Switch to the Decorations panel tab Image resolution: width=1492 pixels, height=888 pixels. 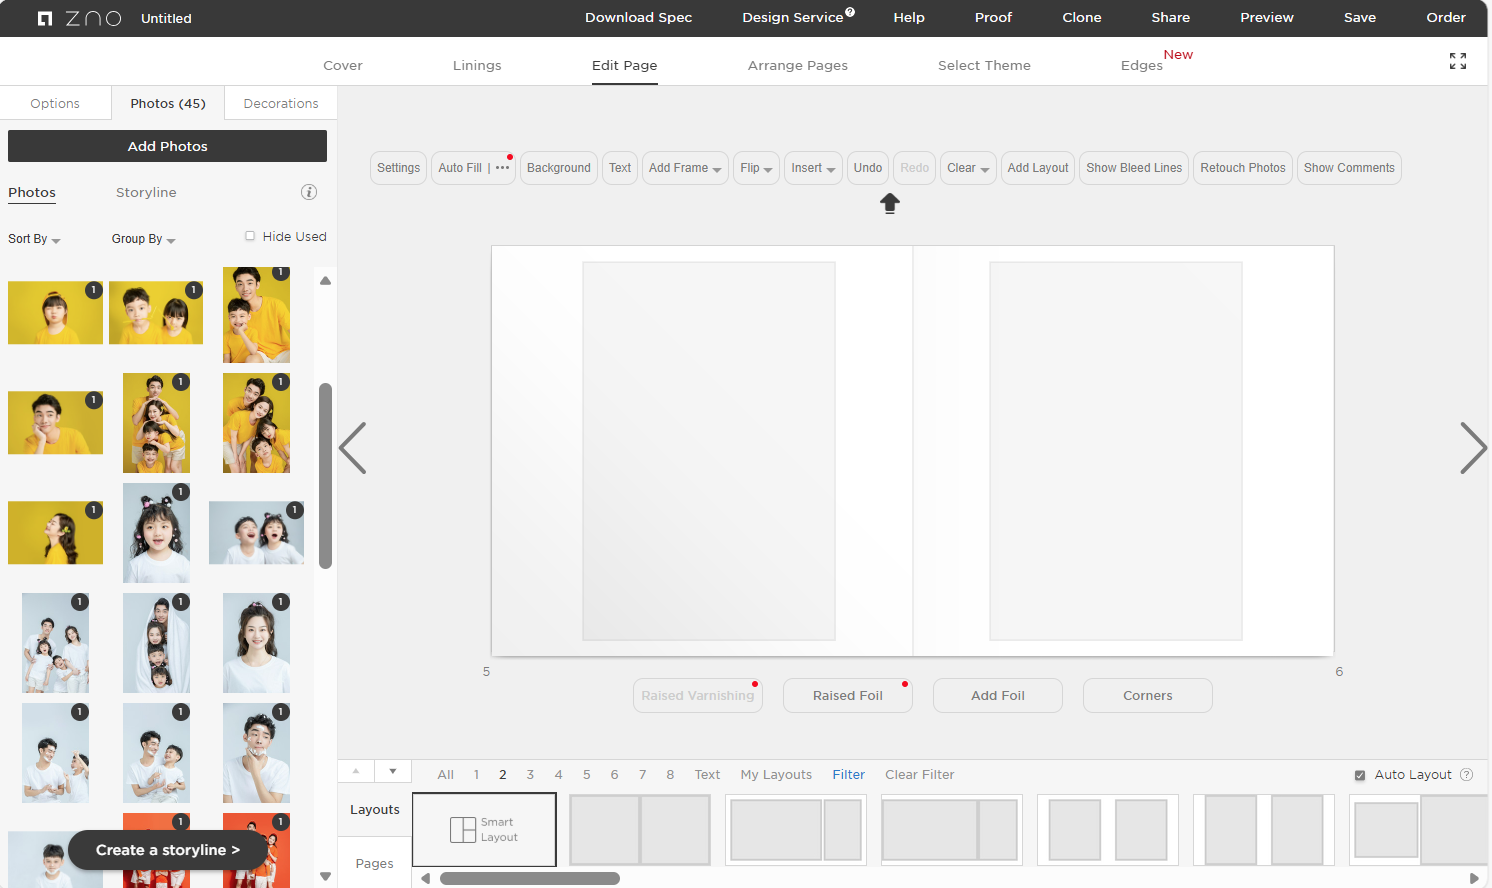(281, 103)
